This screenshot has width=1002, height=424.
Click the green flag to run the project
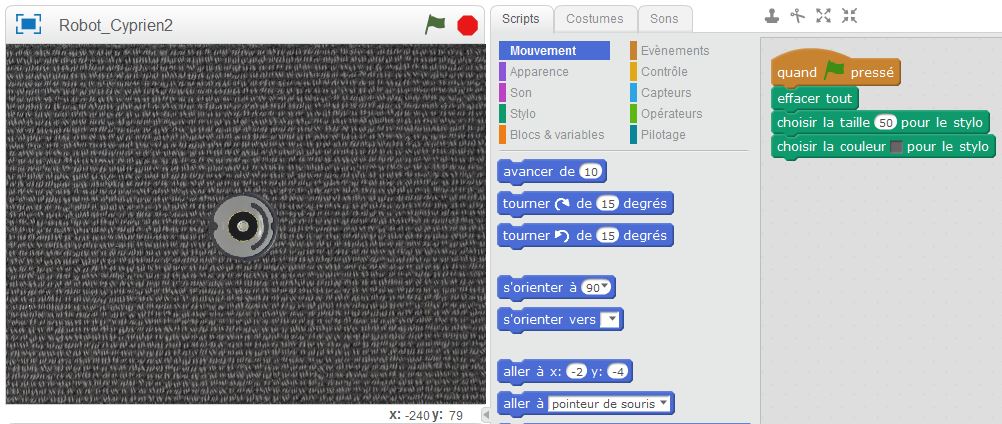pyautogui.click(x=434, y=25)
